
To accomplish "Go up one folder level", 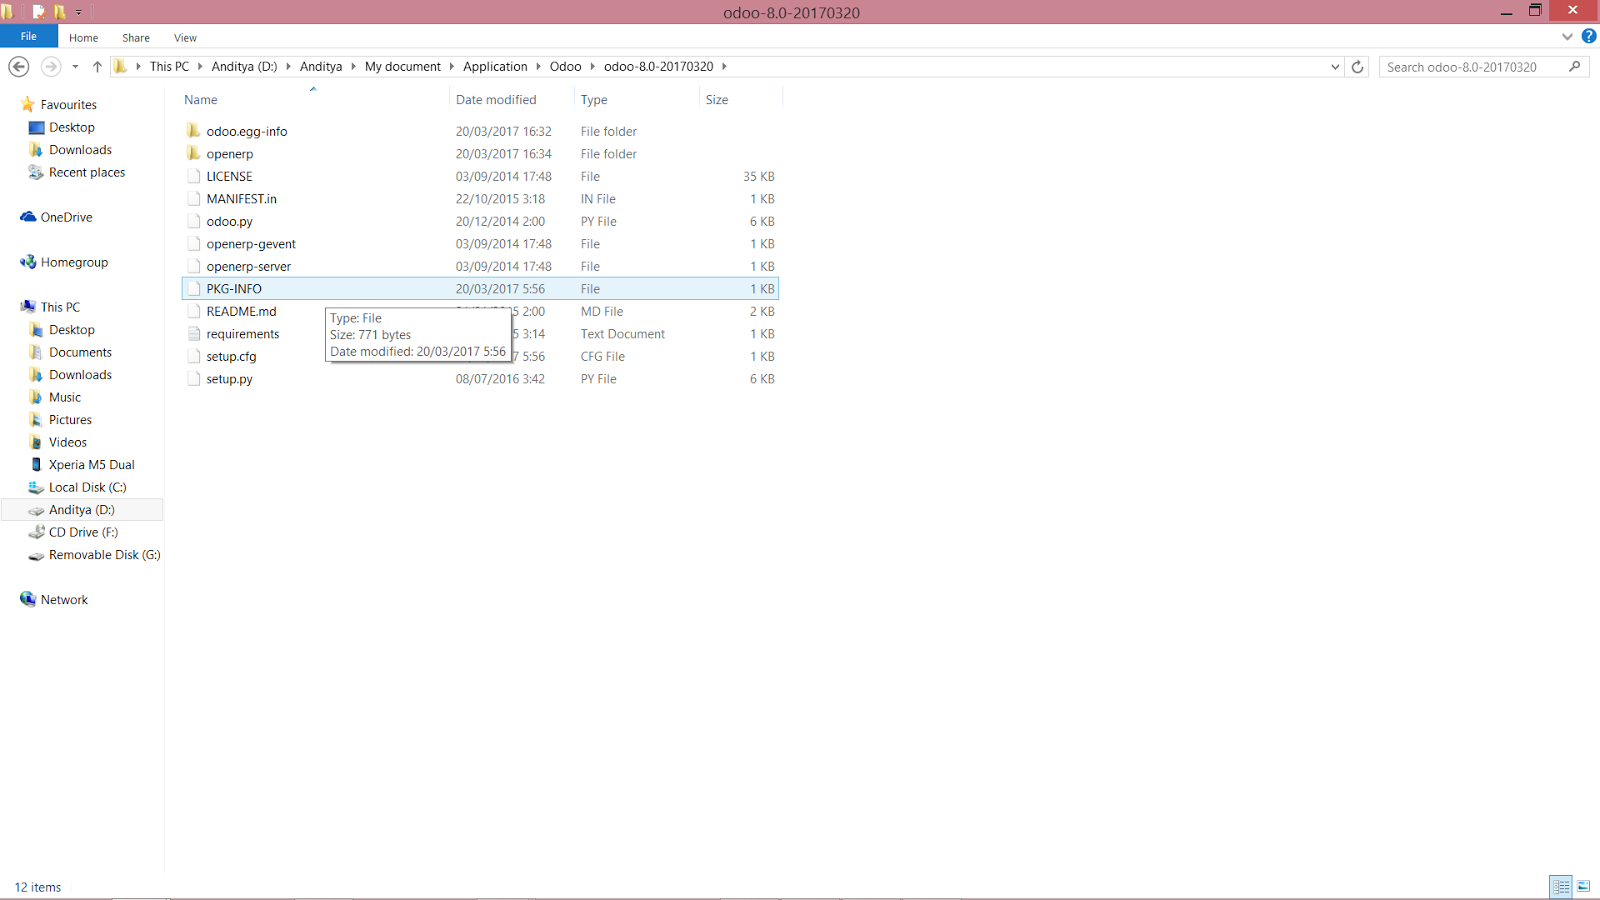I will point(97,66).
